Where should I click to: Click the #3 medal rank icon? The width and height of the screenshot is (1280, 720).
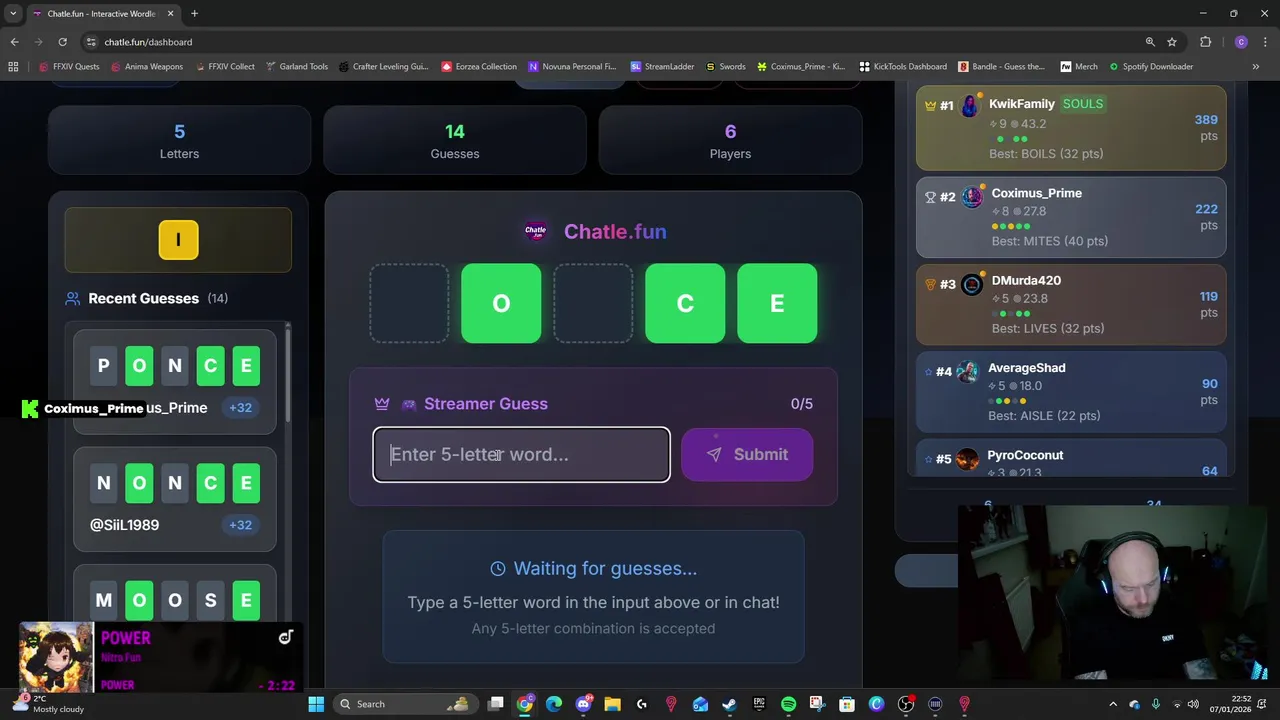point(930,284)
